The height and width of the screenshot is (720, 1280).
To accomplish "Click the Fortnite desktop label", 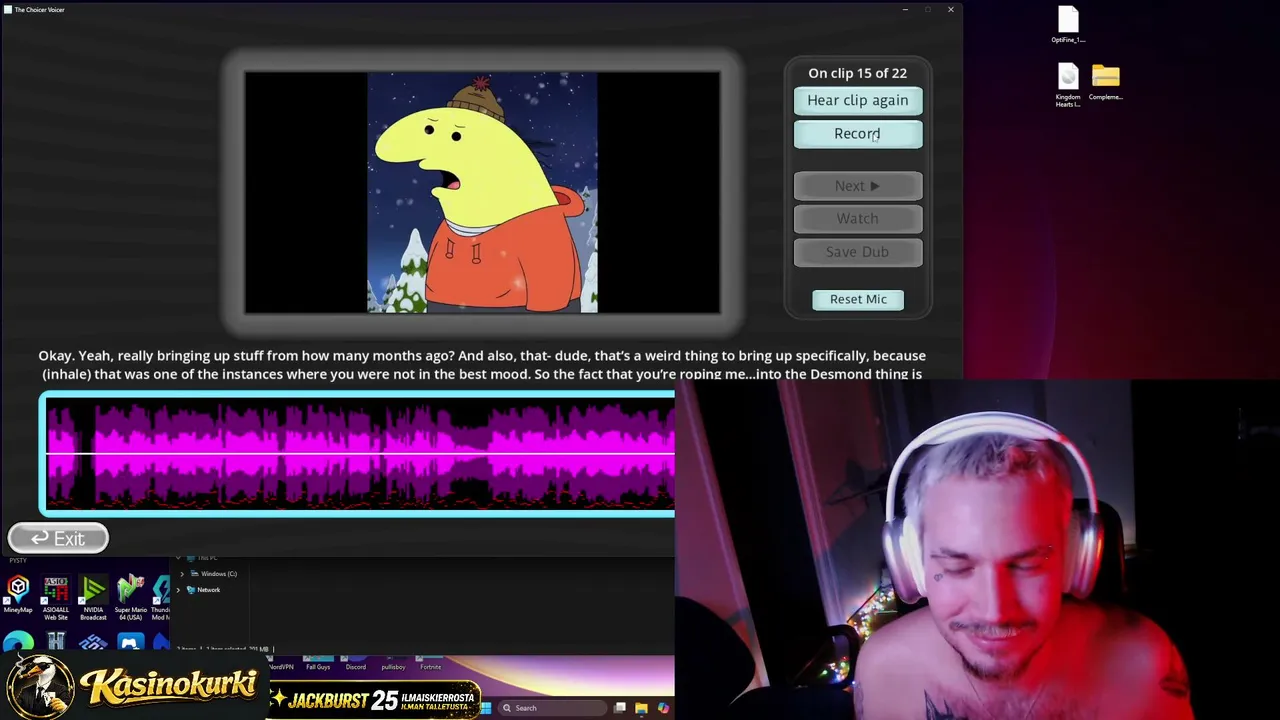I will coord(431,667).
